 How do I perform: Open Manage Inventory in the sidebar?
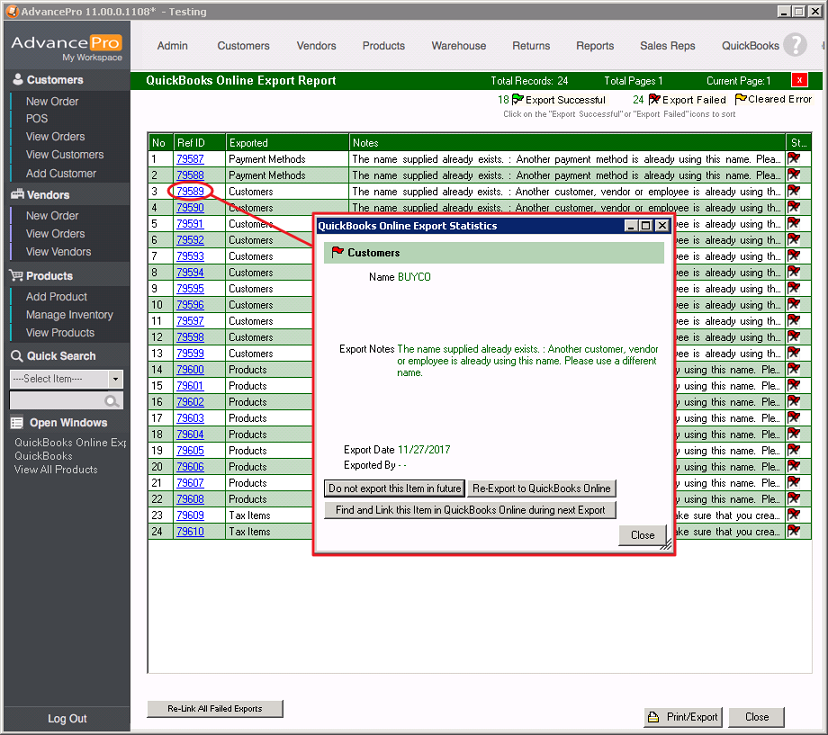[70, 315]
